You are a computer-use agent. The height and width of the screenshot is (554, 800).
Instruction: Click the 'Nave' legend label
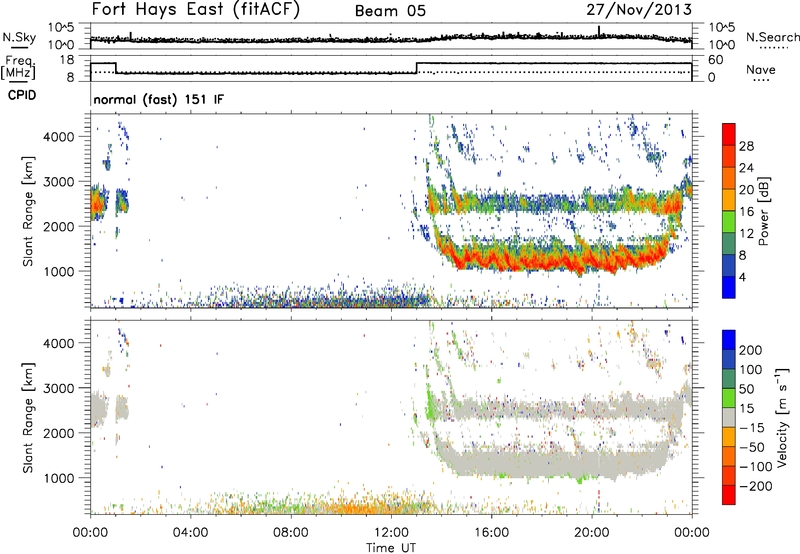tap(761, 69)
